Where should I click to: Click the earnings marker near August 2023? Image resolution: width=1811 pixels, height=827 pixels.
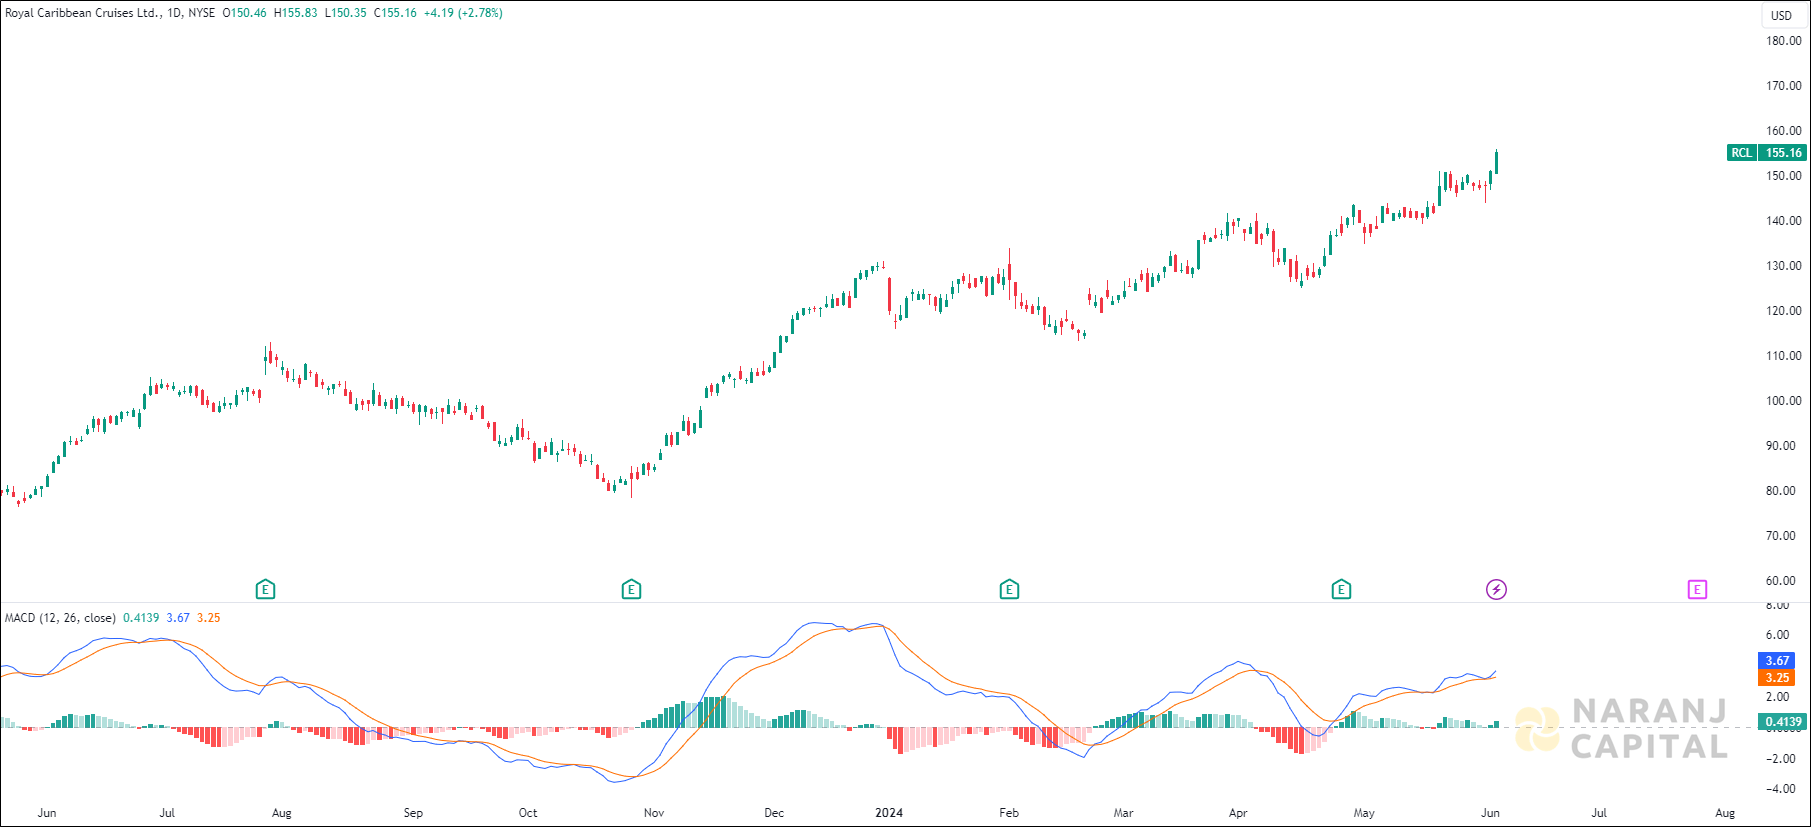pyautogui.click(x=265, y=590)
